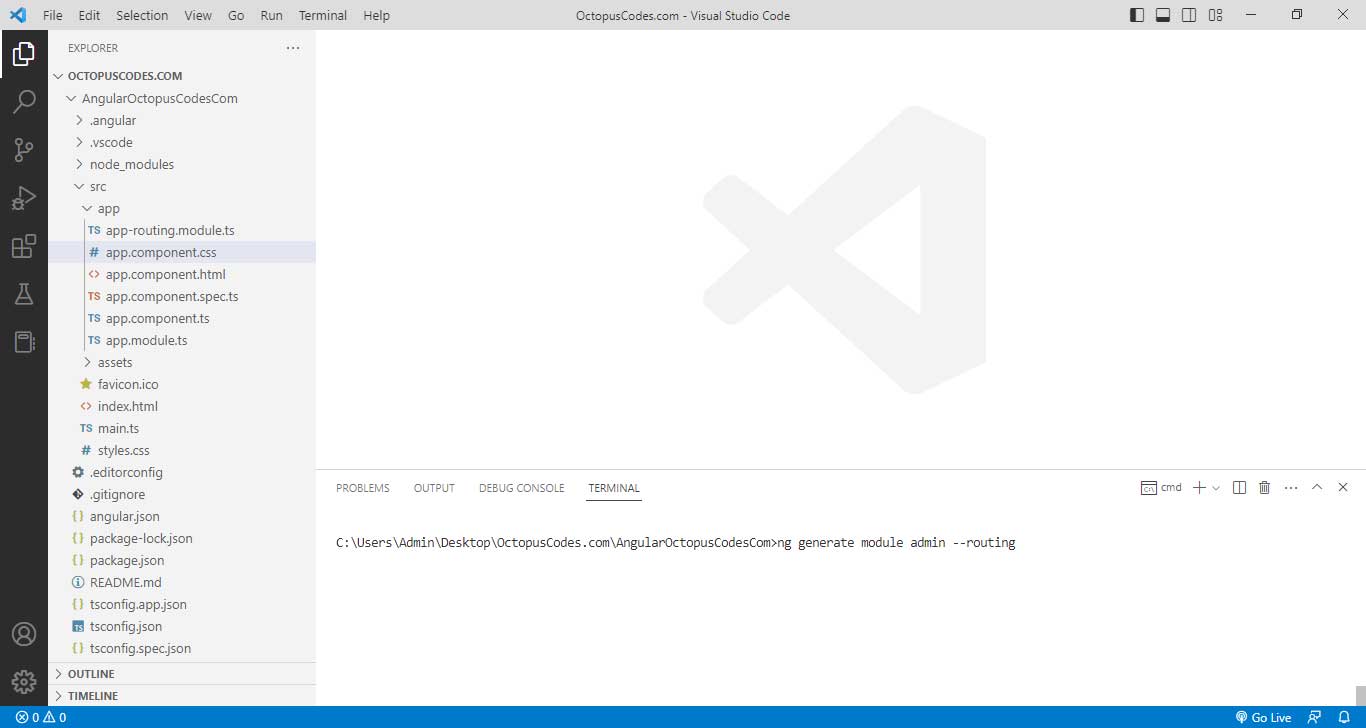The image size is (1366, 728).
Task: Click the Accounts icon in activity bar
Action: click(24, 634)
